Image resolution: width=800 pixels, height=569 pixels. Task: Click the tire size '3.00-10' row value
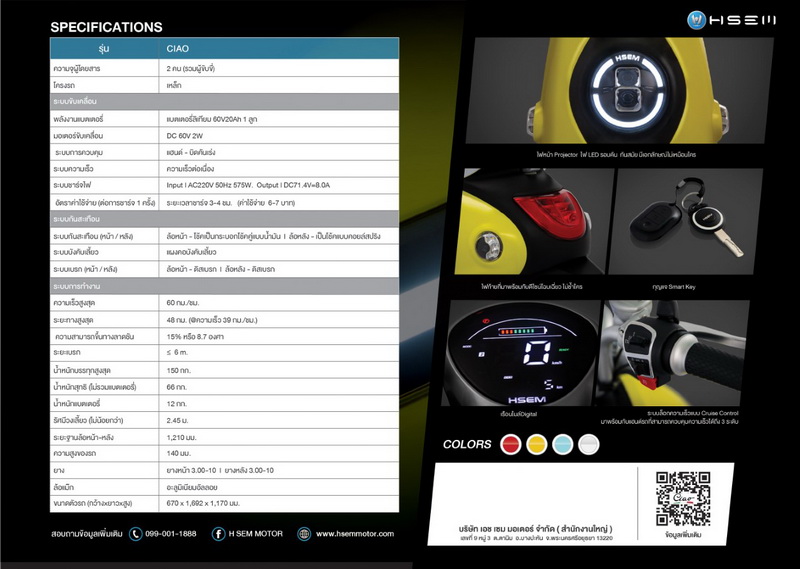pyautogui.click(x=220, y=471)
